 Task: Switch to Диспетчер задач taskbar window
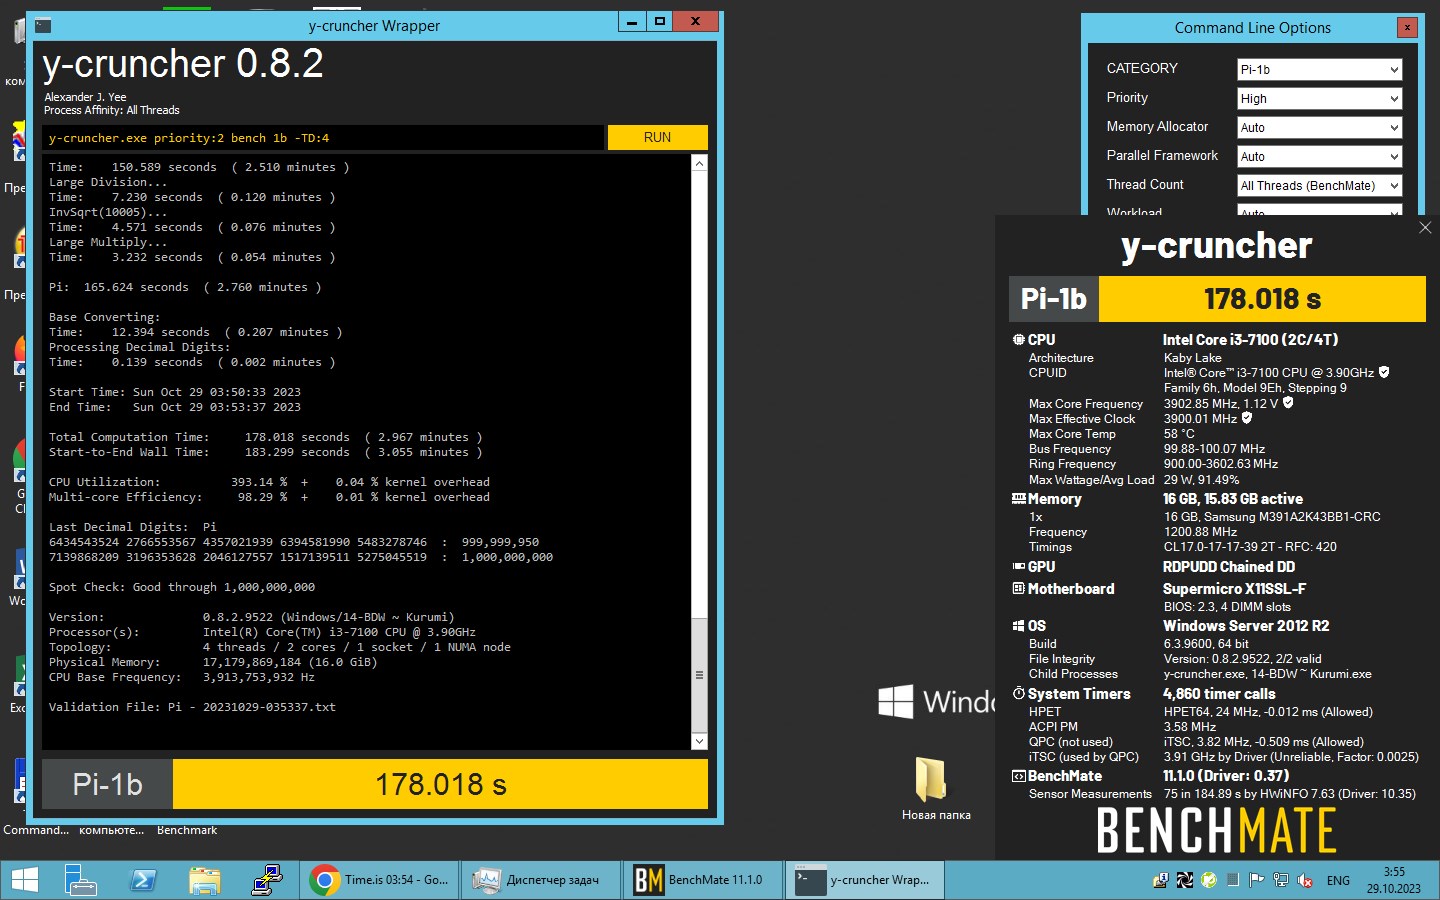[540, 880]
